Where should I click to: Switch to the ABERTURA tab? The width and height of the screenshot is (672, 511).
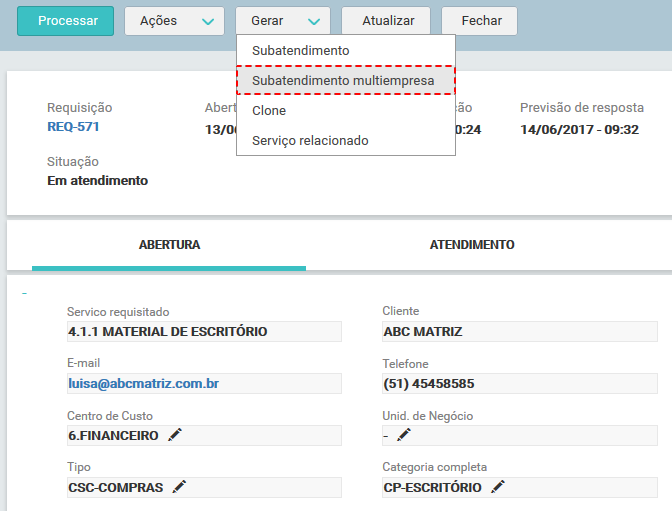(x=169, y=245)
